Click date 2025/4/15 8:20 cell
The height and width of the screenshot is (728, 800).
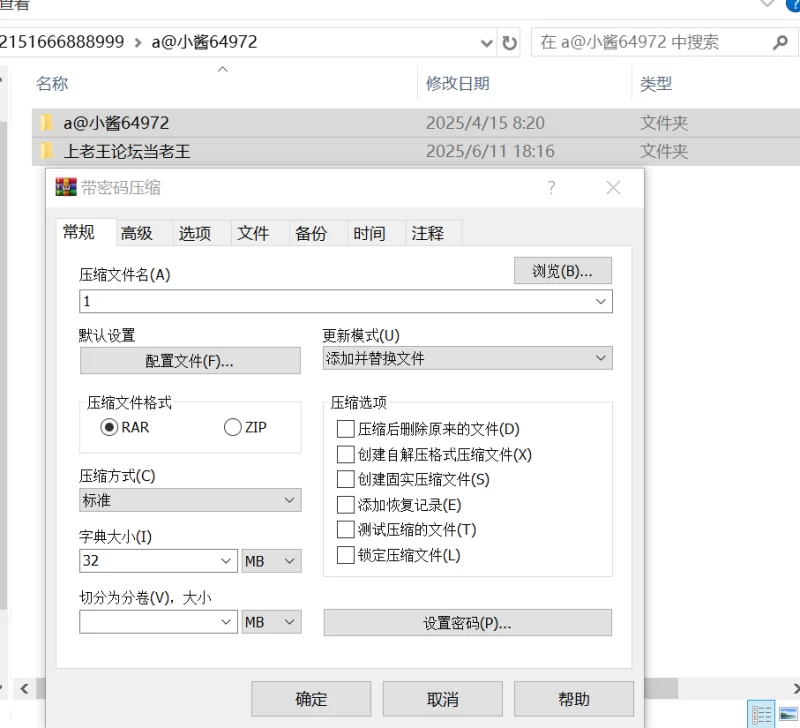click(x=485, y=123)
